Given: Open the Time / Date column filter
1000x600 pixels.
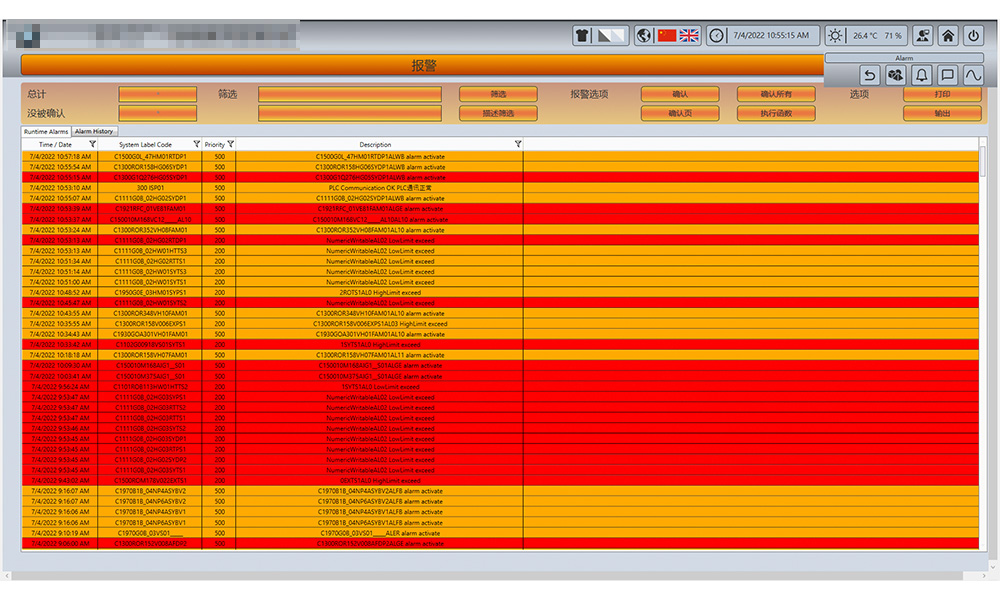Looking at the screenshot, I should click(x=92, y=145).
